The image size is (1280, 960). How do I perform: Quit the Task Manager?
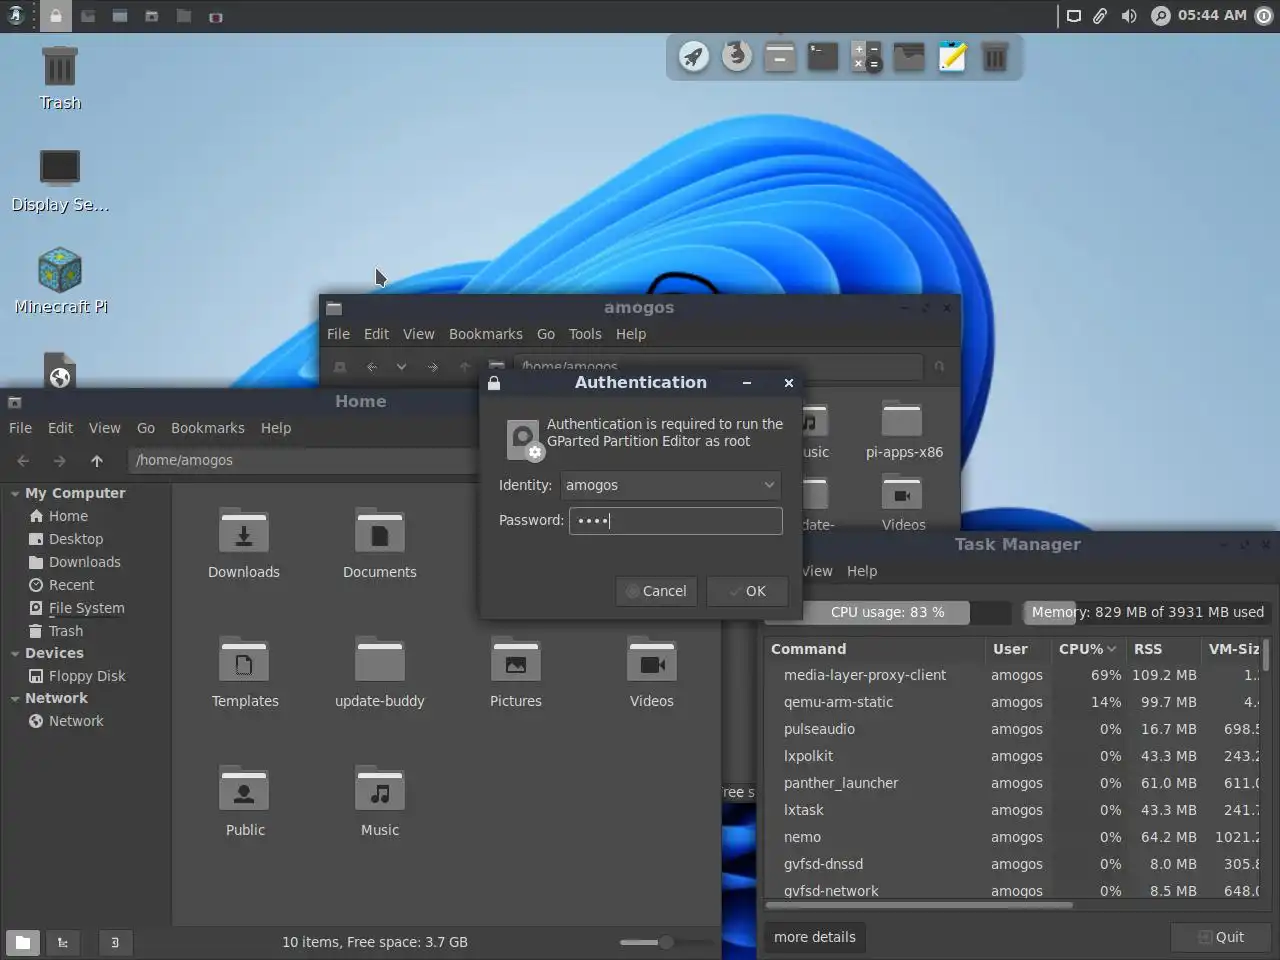(x=1221, y=937)
